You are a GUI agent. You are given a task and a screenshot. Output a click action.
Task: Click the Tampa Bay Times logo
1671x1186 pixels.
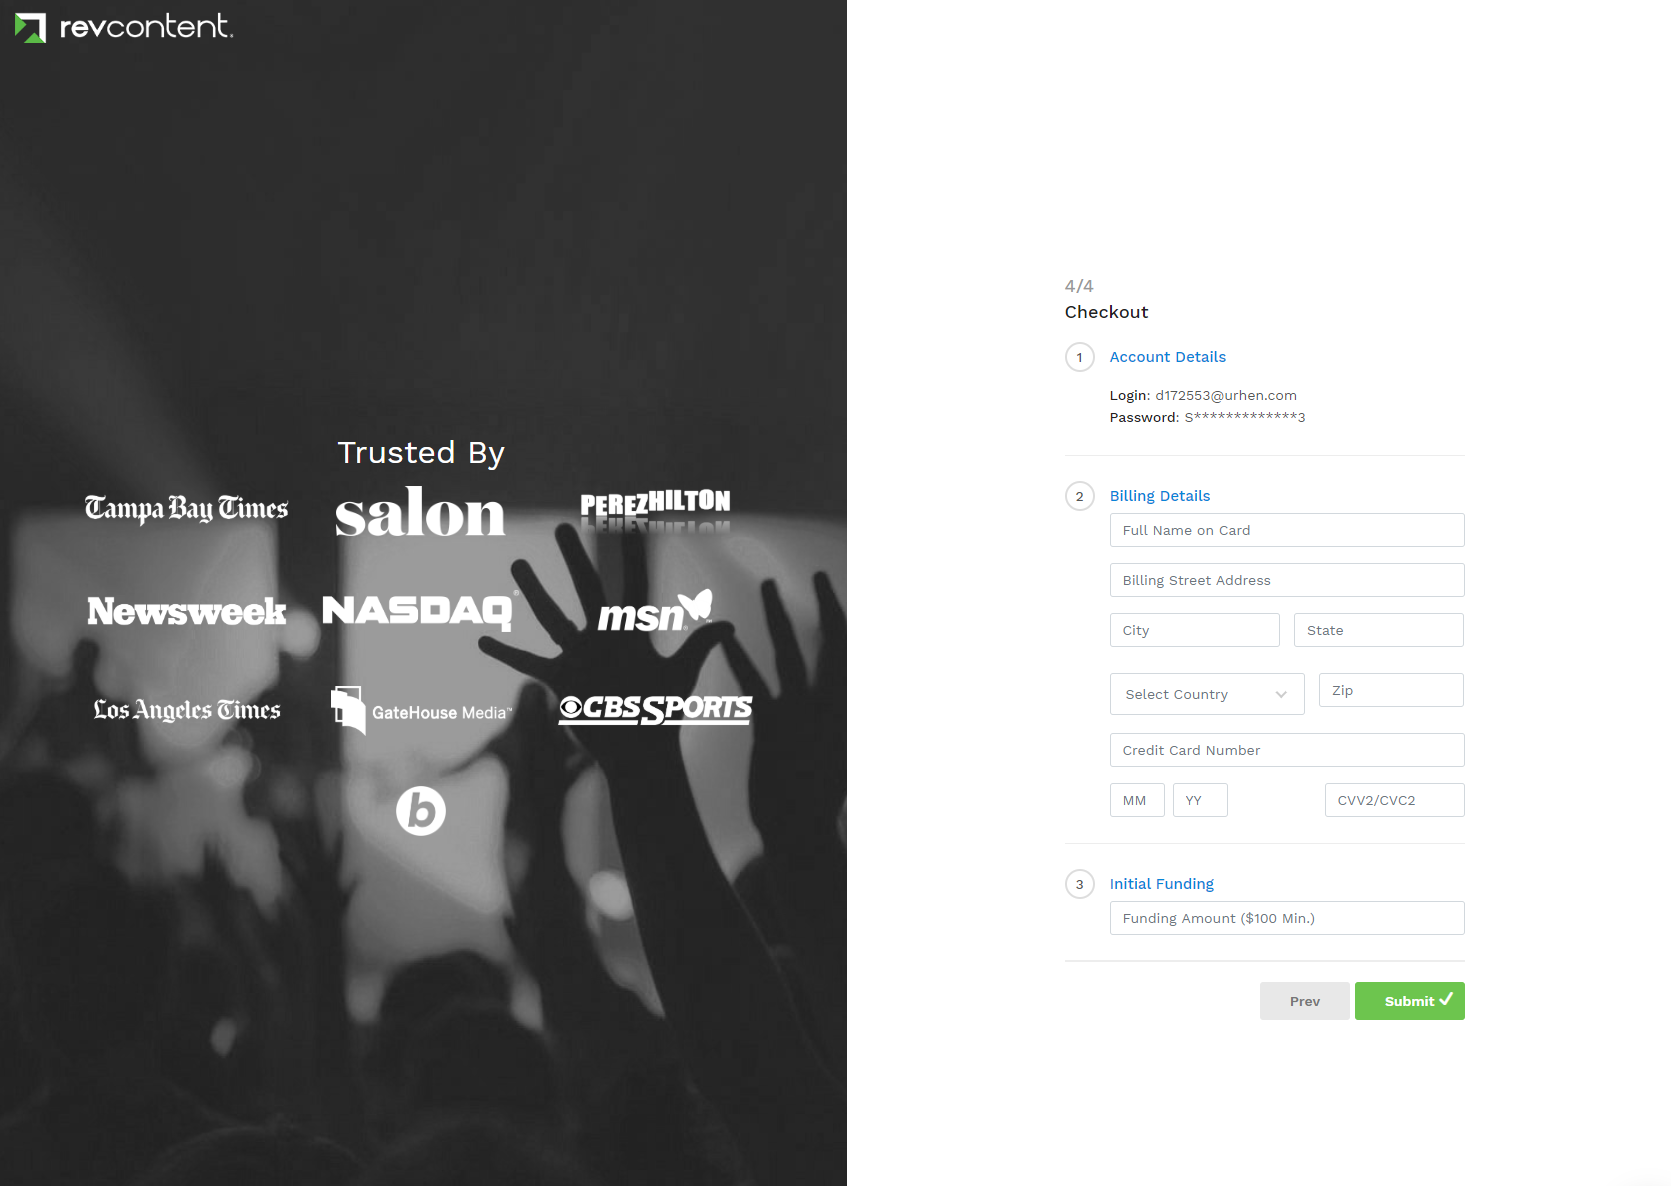[x=187, y=509]
